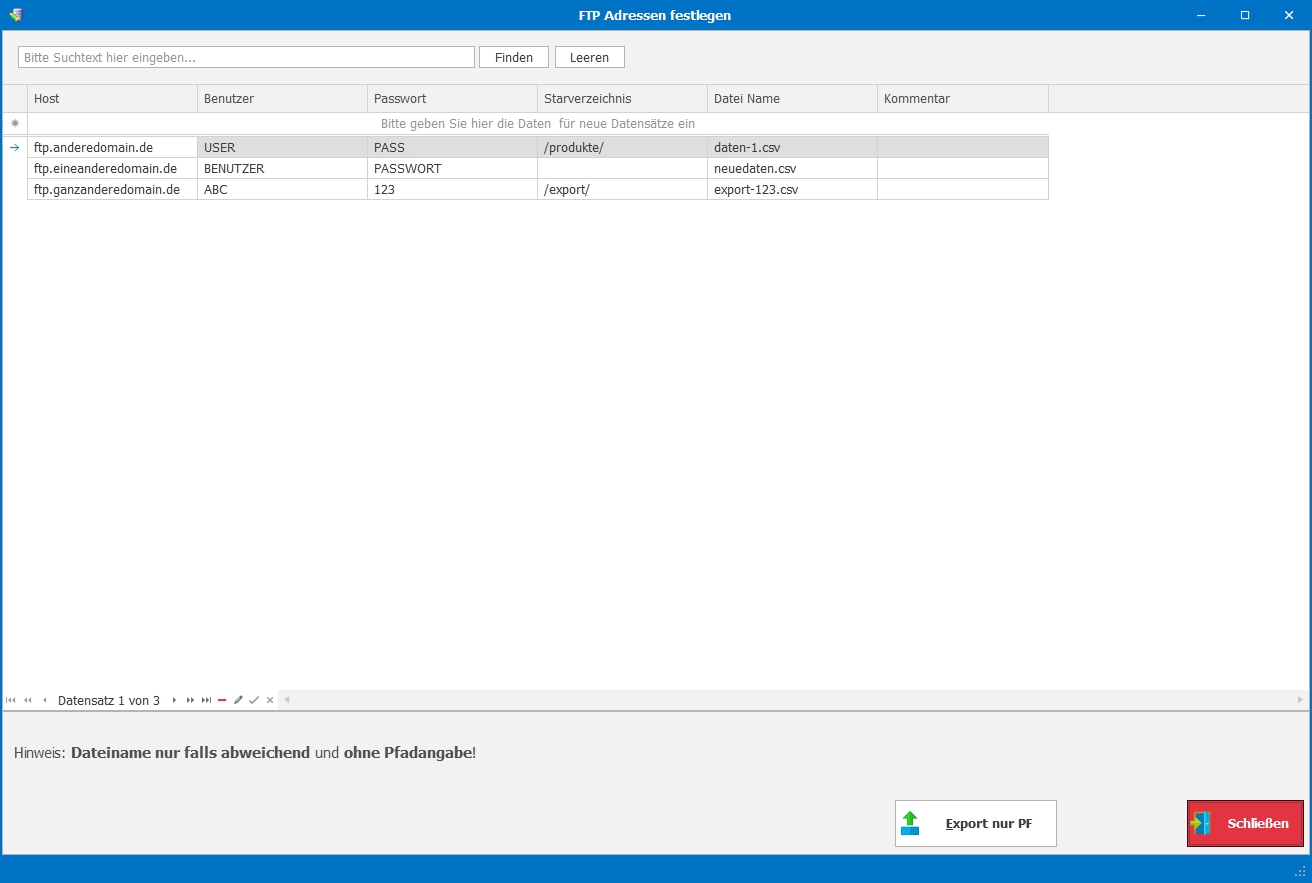This screenshot has width=1312, height=883.
Task: Sort by Datei Name column header
Action: pyautogui.click(x=793, y=99)
